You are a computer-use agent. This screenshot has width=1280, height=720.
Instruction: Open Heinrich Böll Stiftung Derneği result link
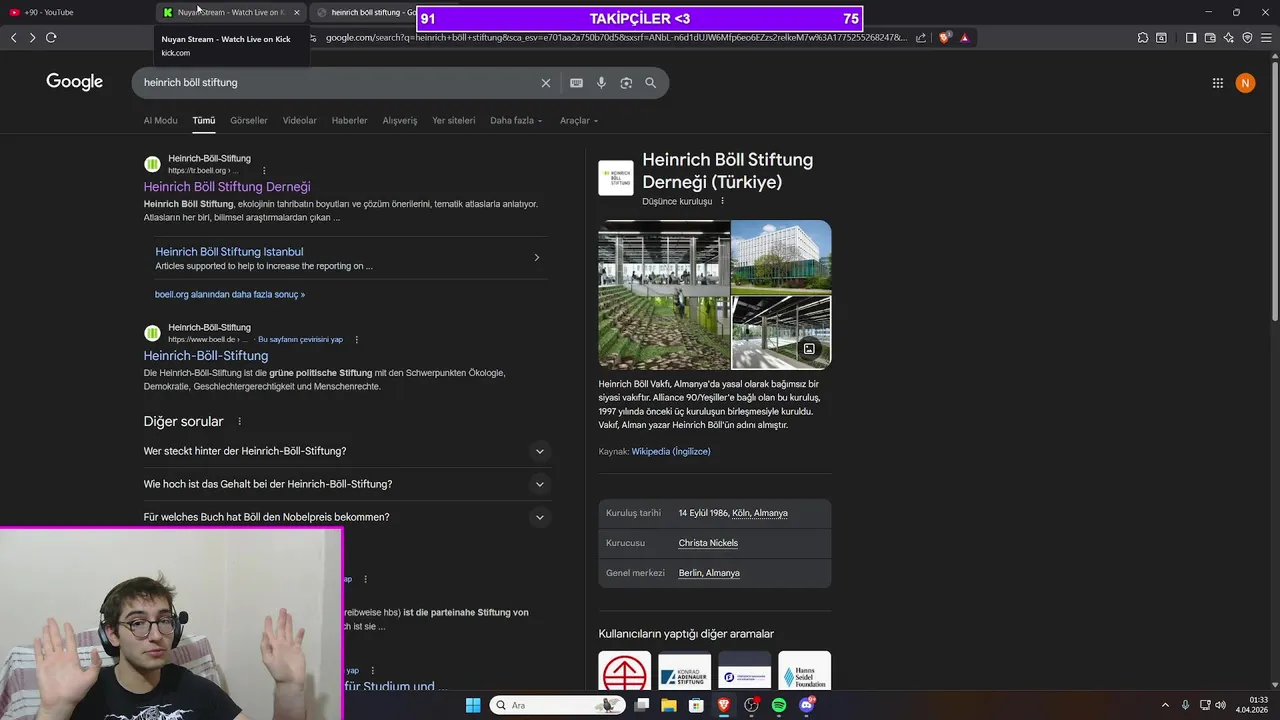pyautogui.click(x=227, y=187)
